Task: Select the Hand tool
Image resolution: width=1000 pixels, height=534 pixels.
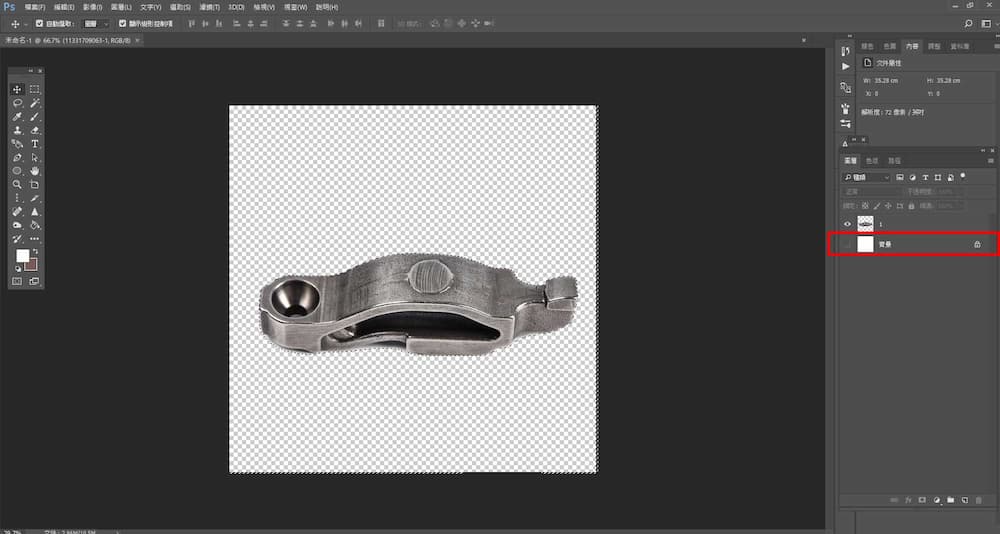Action: [x=34, y=171]
